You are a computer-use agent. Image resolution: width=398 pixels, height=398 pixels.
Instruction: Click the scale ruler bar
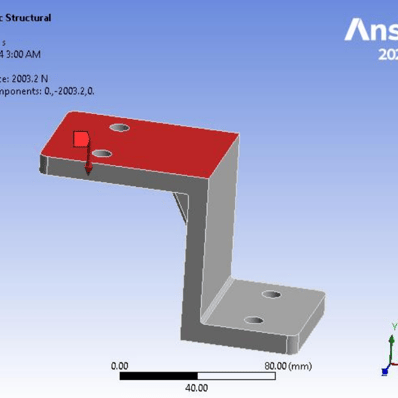click(x=197, y=376)
